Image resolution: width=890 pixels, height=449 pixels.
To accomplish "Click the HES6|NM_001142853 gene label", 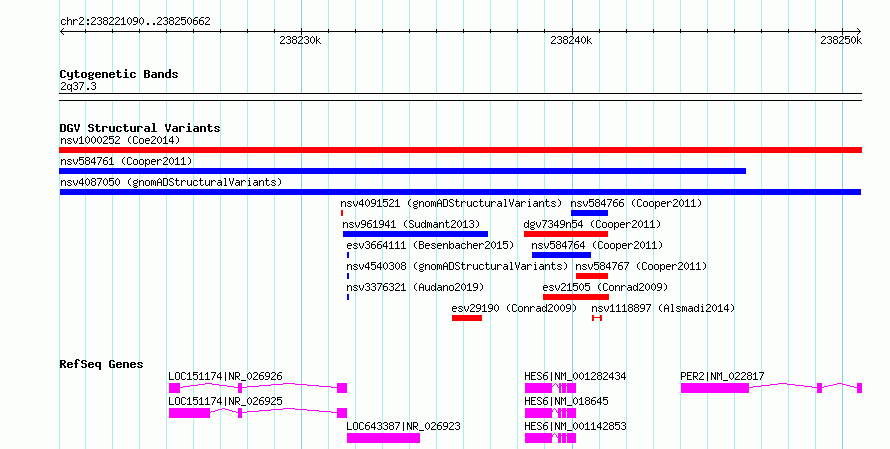I will (x=576, y=426).
